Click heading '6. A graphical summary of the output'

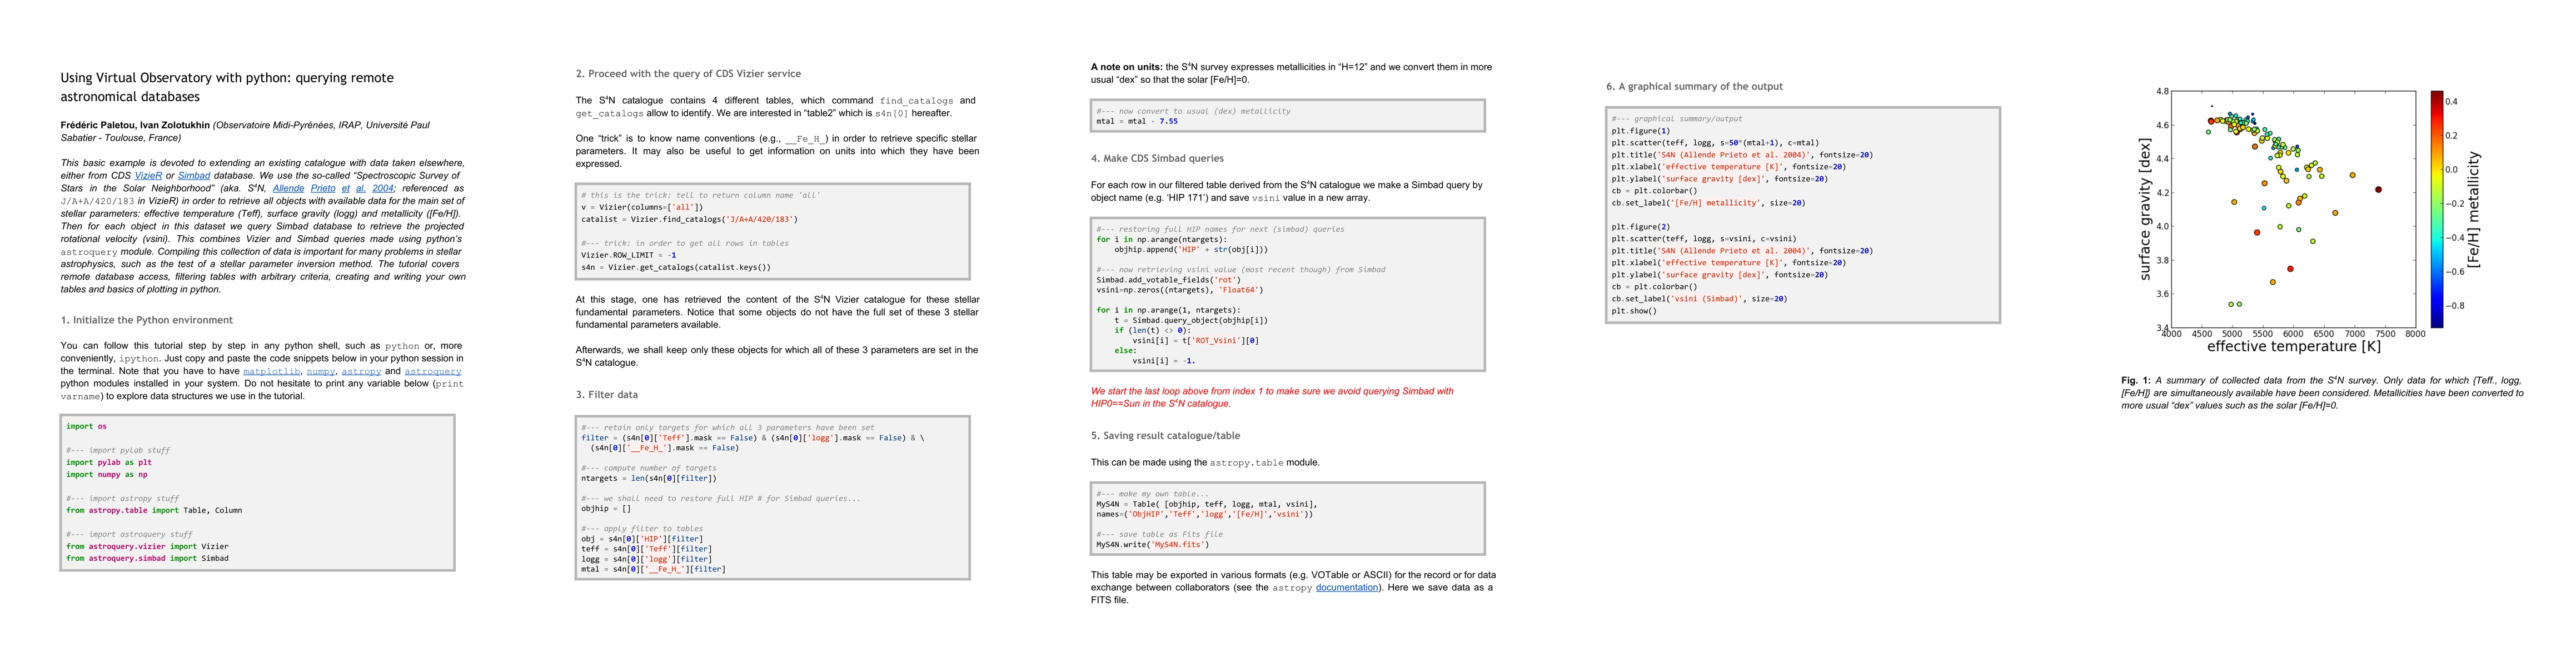1694,87
